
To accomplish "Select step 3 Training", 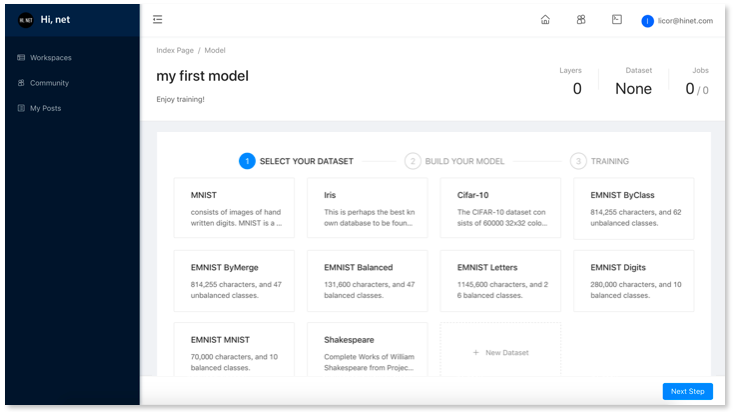I will [601, 161].
